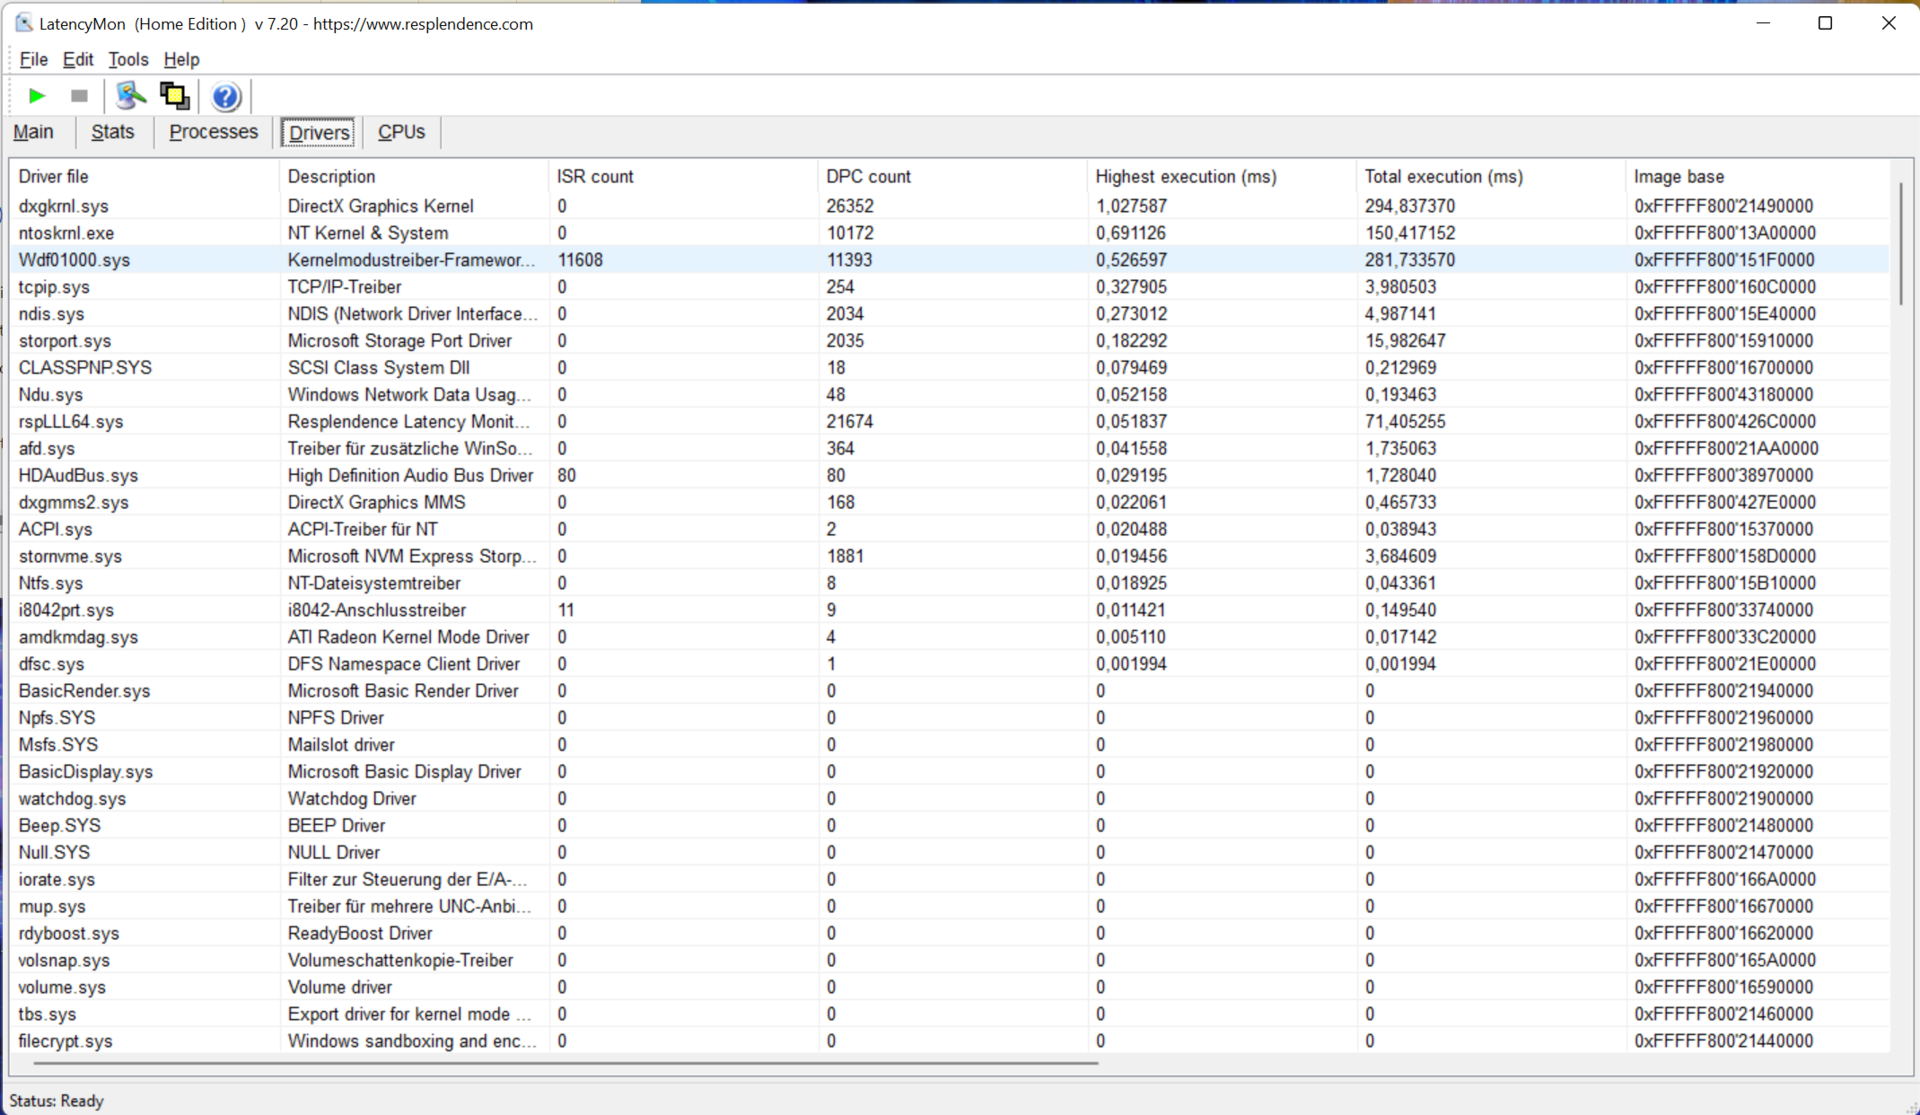Image resolution: width=1920 pixels, height=1115 pixels.
Task: Sort by Total execution (ms) column
Action: [1443, 176]
